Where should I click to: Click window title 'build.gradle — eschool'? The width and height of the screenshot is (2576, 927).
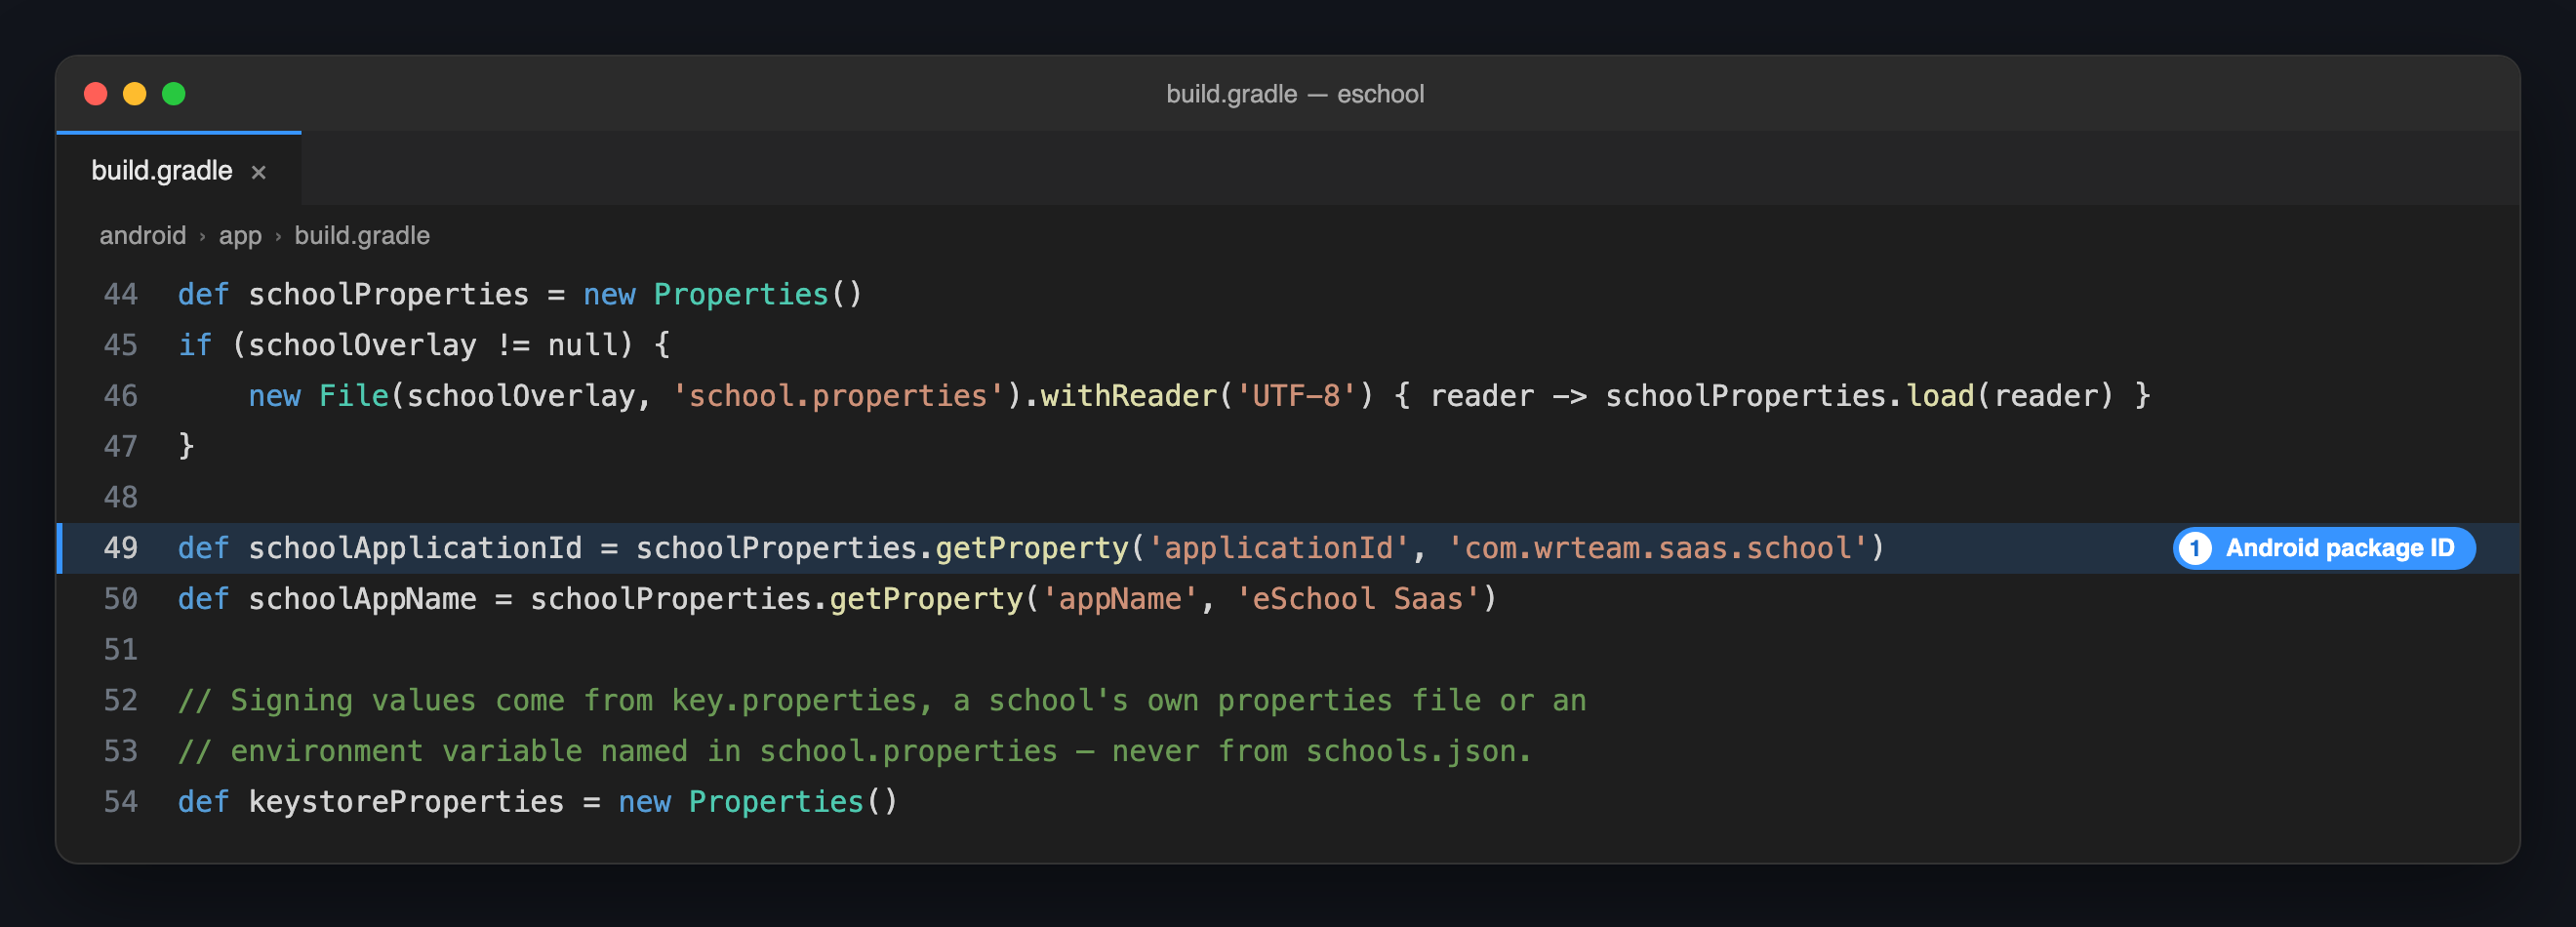1295,94
